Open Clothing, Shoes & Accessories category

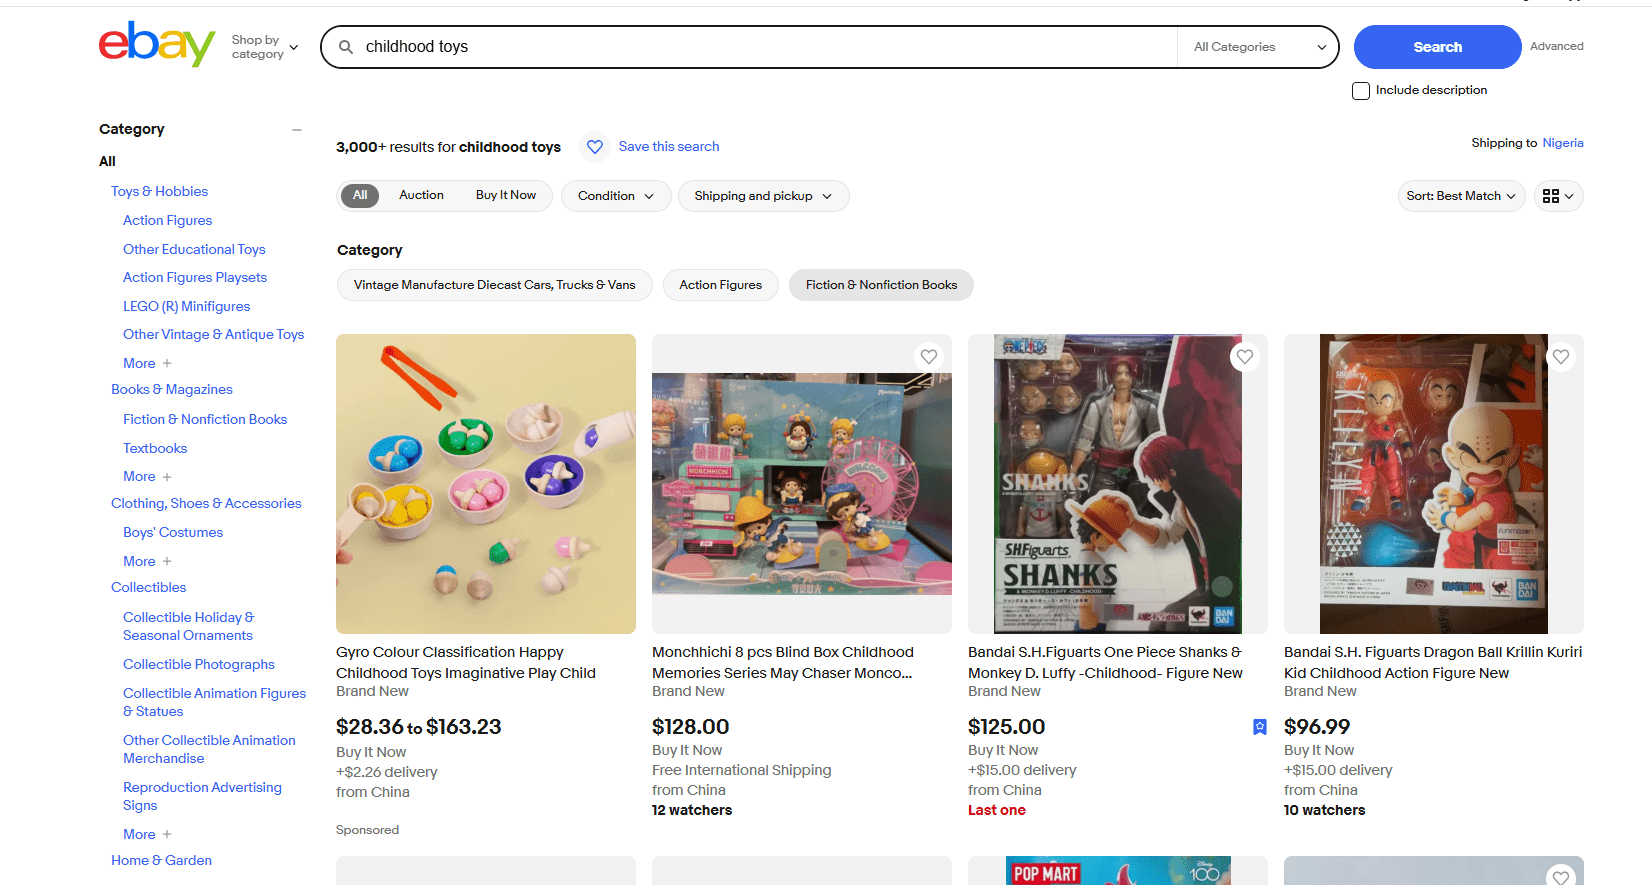[x=206, y=503]
